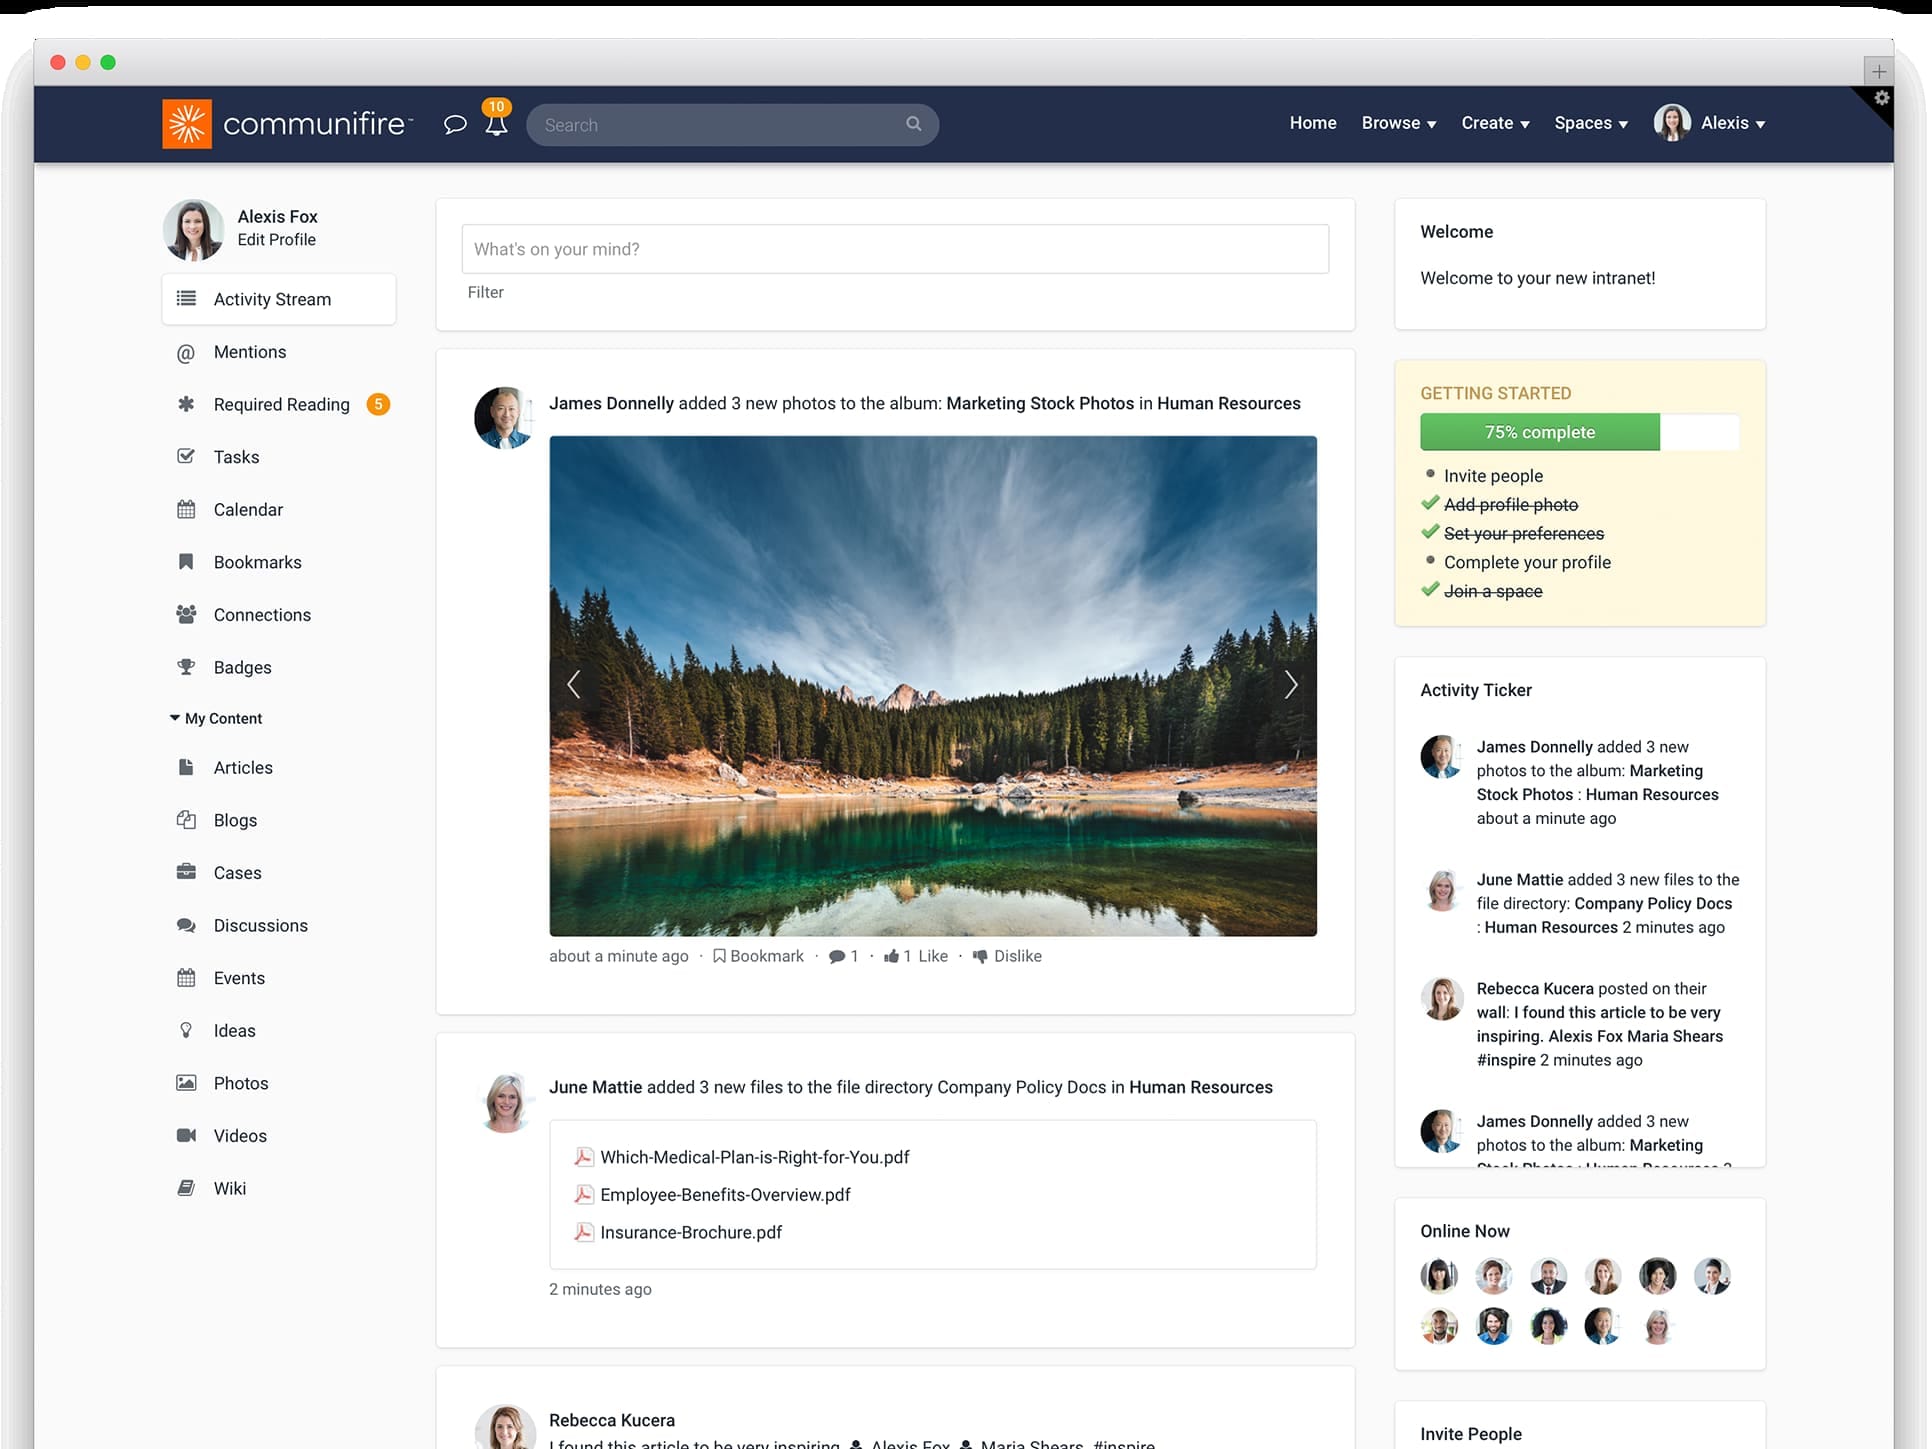Click the Badges trophy icon
The width and height of the screenshot is (1932, 1449).
(186, 667)
